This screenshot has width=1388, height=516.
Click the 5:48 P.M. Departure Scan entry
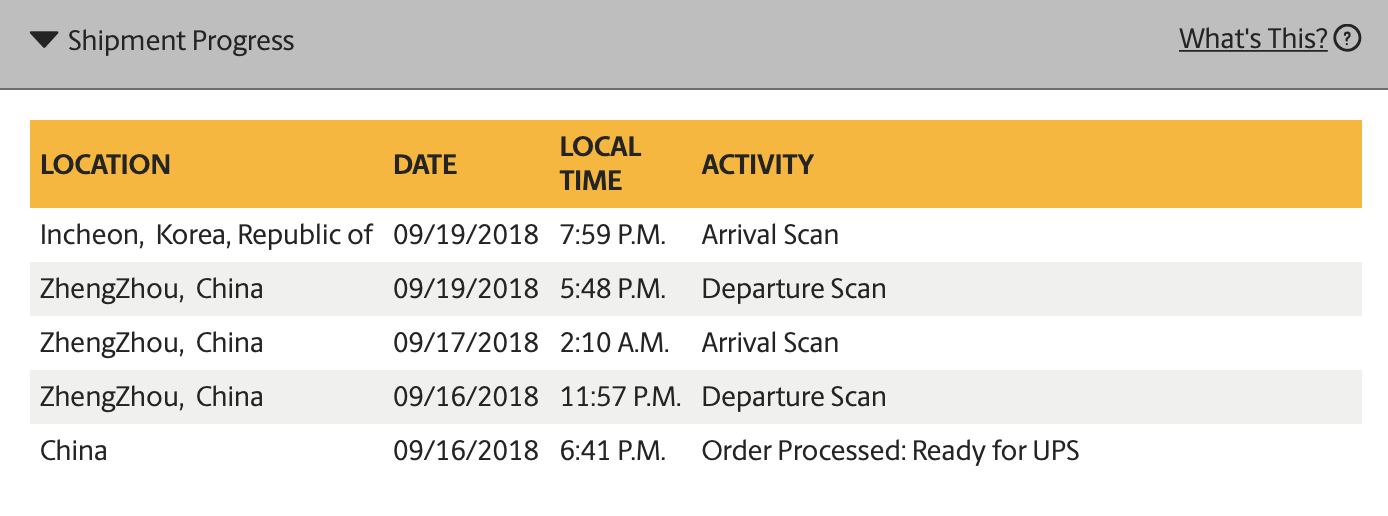793,289
